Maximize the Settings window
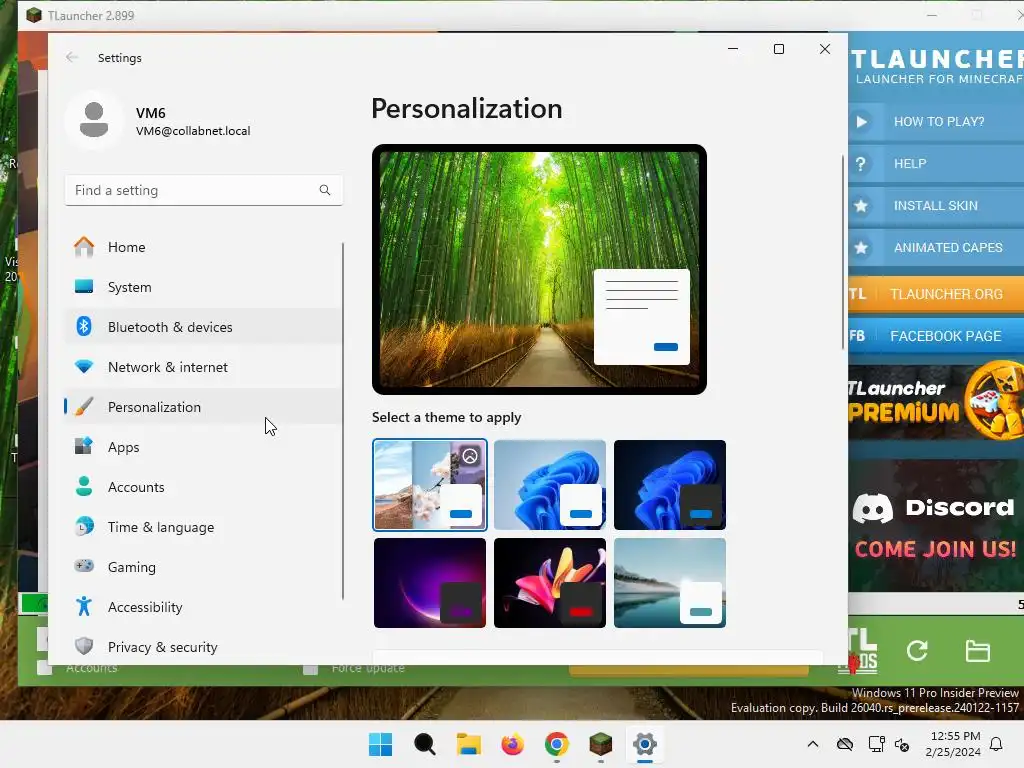The width and height of the screenshot is (1024, 768). pyautogui.click(x=778, y=49)
